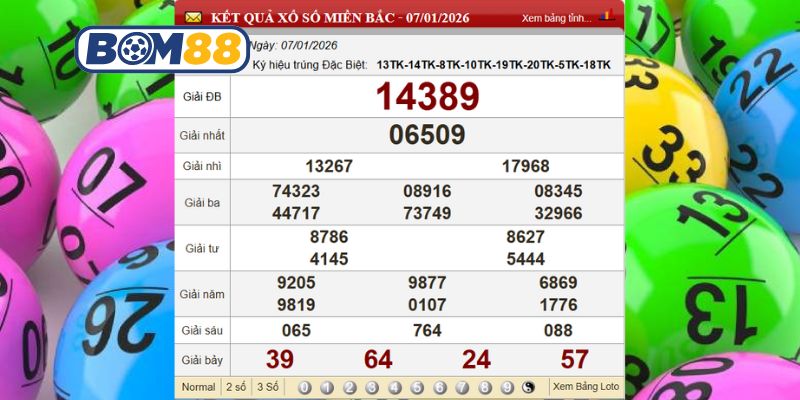Click fifth prize number 1776
800x400 pixels.
(558, 305)
